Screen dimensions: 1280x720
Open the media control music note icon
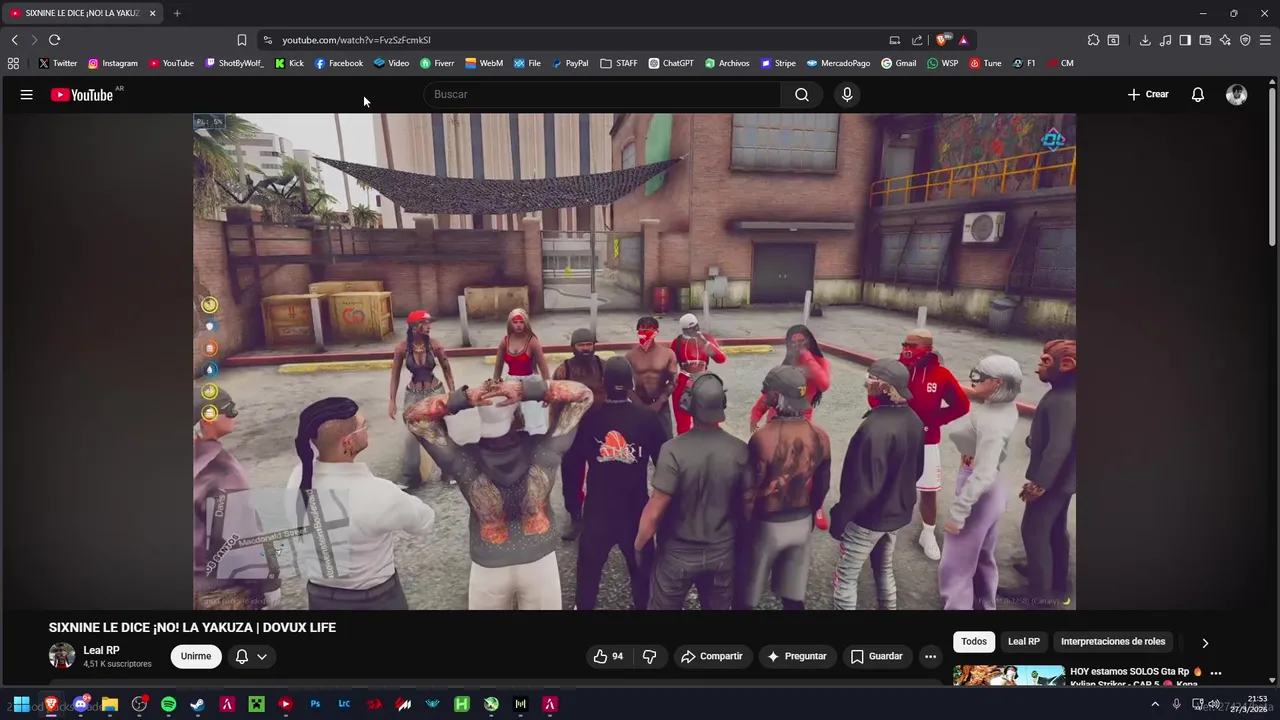pyautogui.click(x=1165, y=40)
